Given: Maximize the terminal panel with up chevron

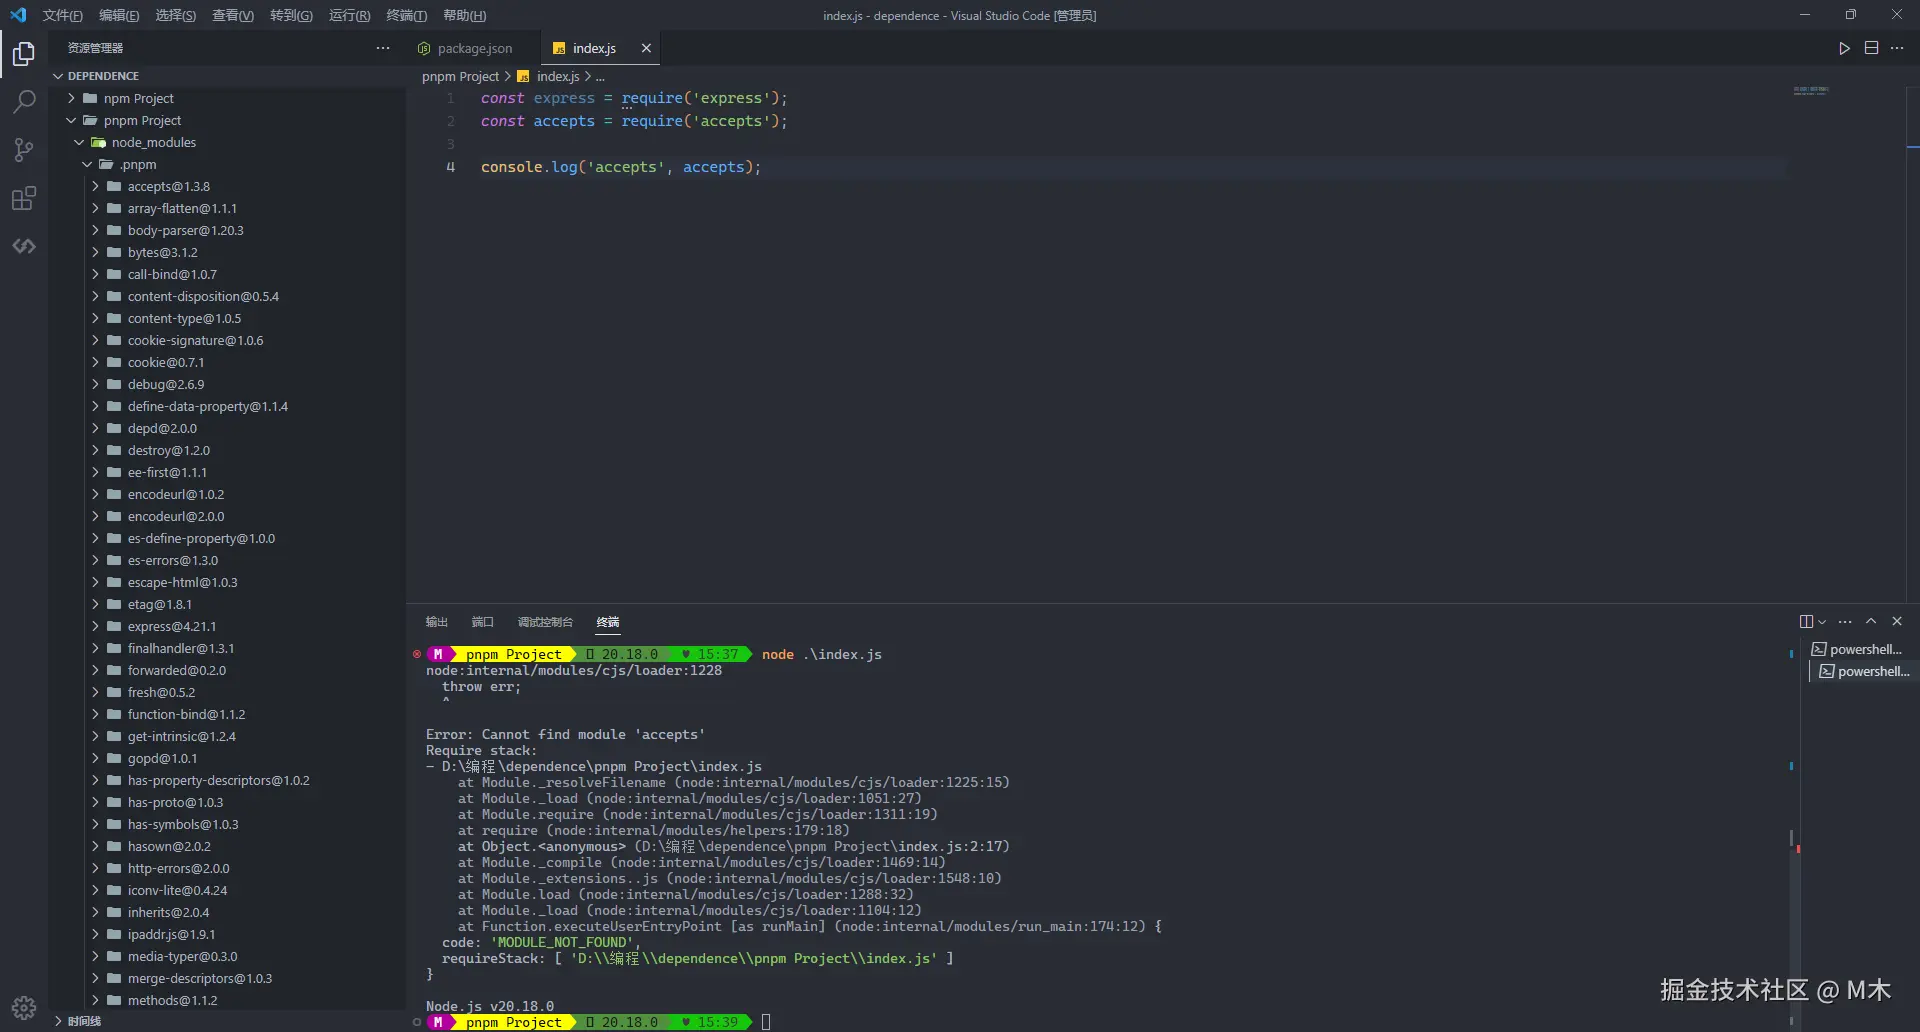Looking at the screenshot, I should coord(1871,621).
